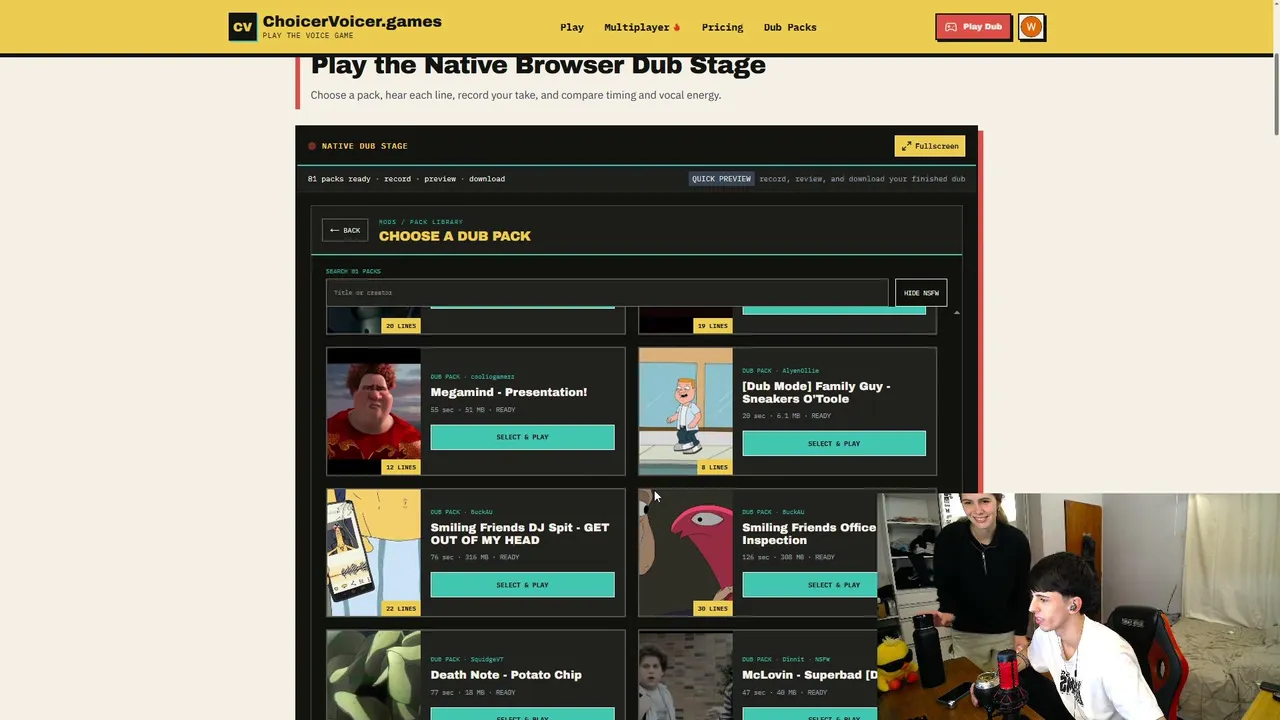Open the Smiling Friends Office Inspection thumbnail
This screenshot has height=720, width=1280.
[686, 552]
